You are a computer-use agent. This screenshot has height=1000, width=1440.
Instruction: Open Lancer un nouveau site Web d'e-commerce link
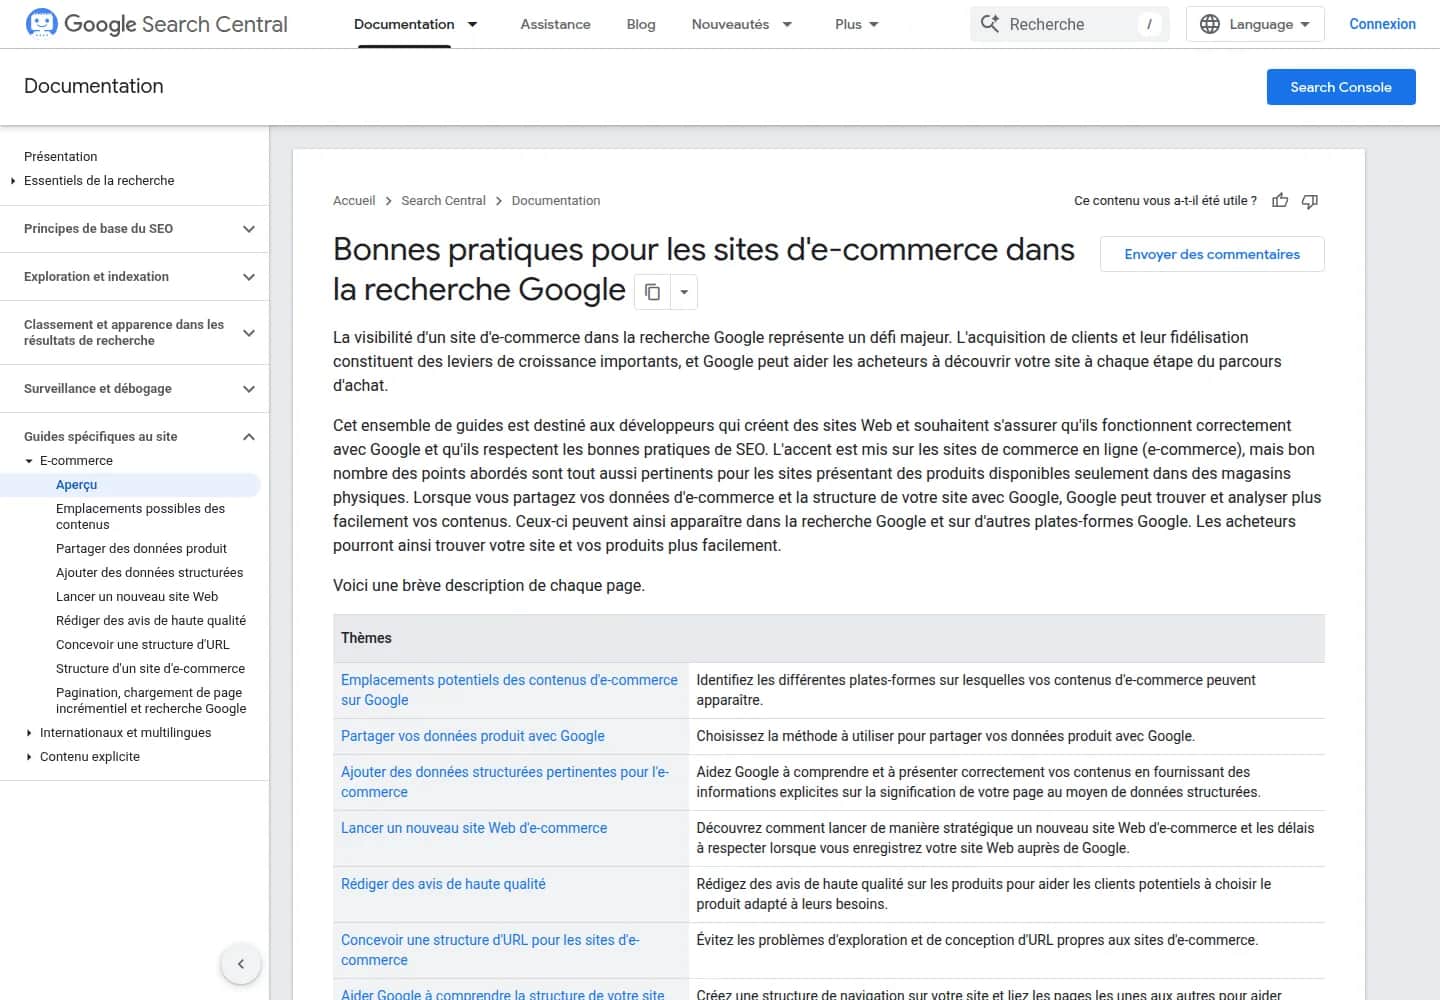pos(474,828)
